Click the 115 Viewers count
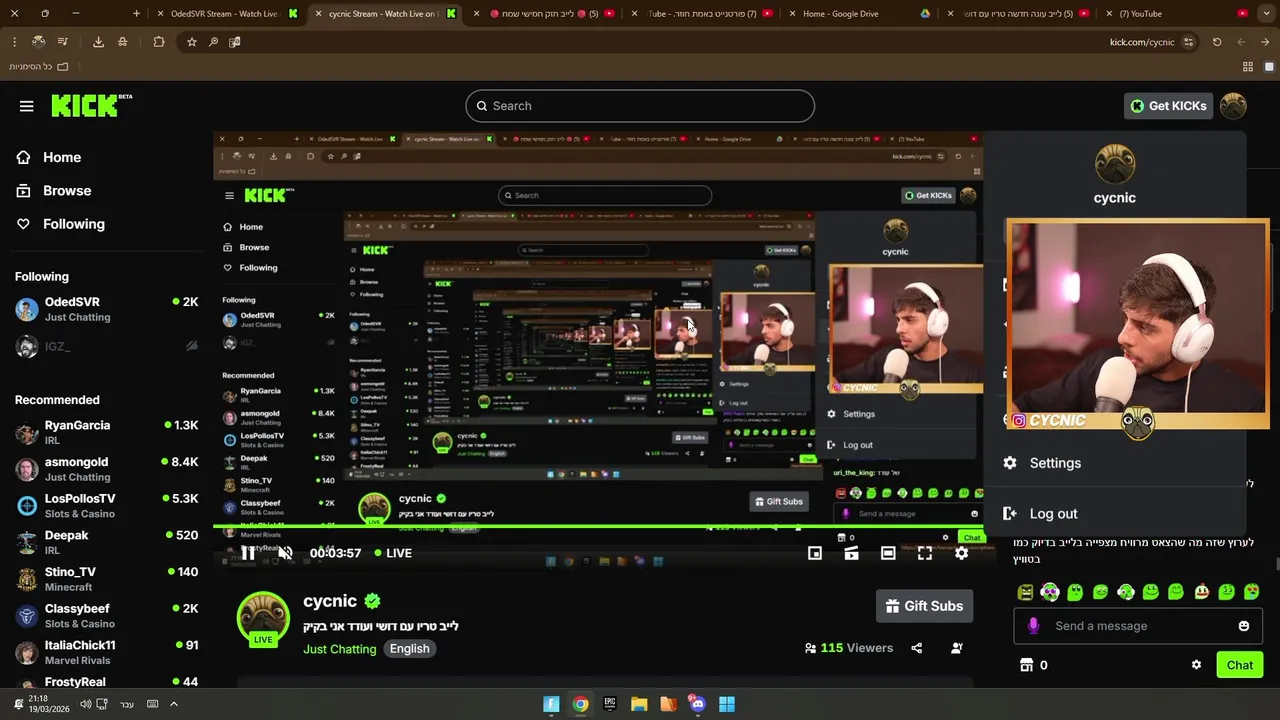The width and height of the screenshot is (1280, 720). 849,648
